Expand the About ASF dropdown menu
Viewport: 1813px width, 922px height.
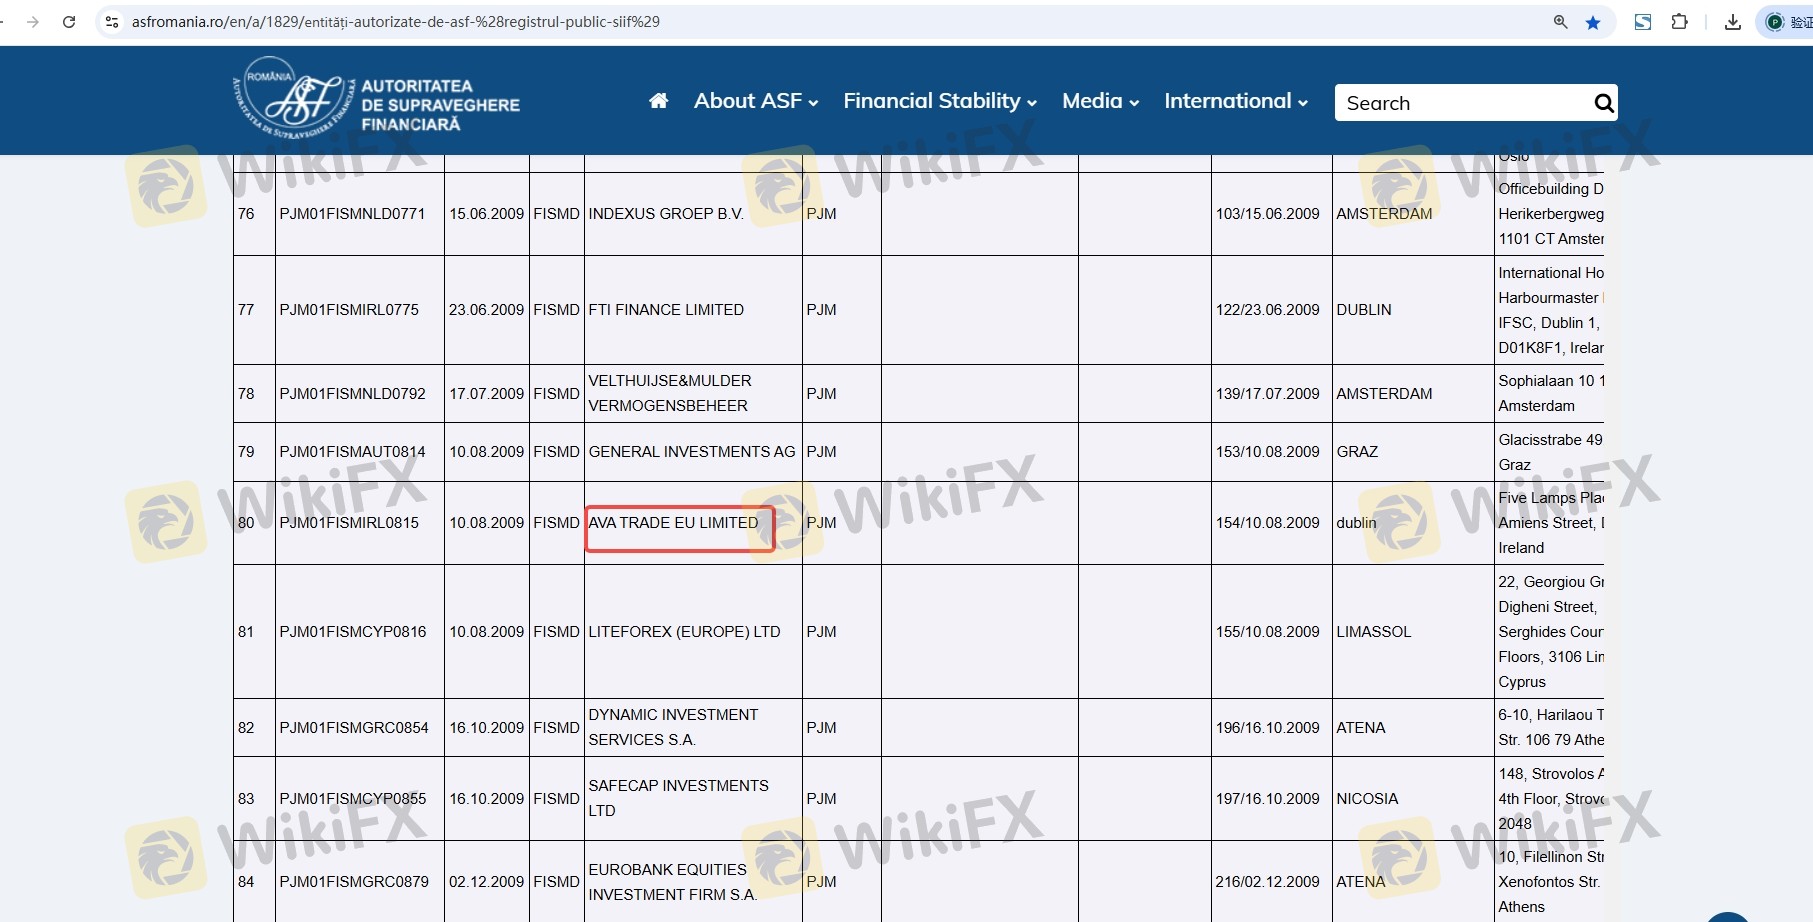pyautogui.click(x=755, y=101)
